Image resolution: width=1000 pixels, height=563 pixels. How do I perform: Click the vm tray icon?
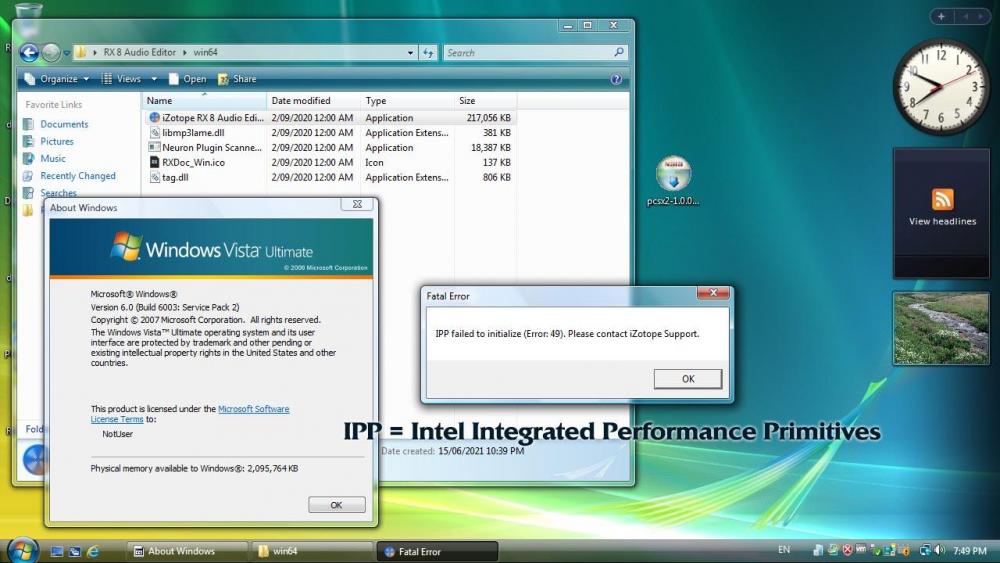point(861,550)
